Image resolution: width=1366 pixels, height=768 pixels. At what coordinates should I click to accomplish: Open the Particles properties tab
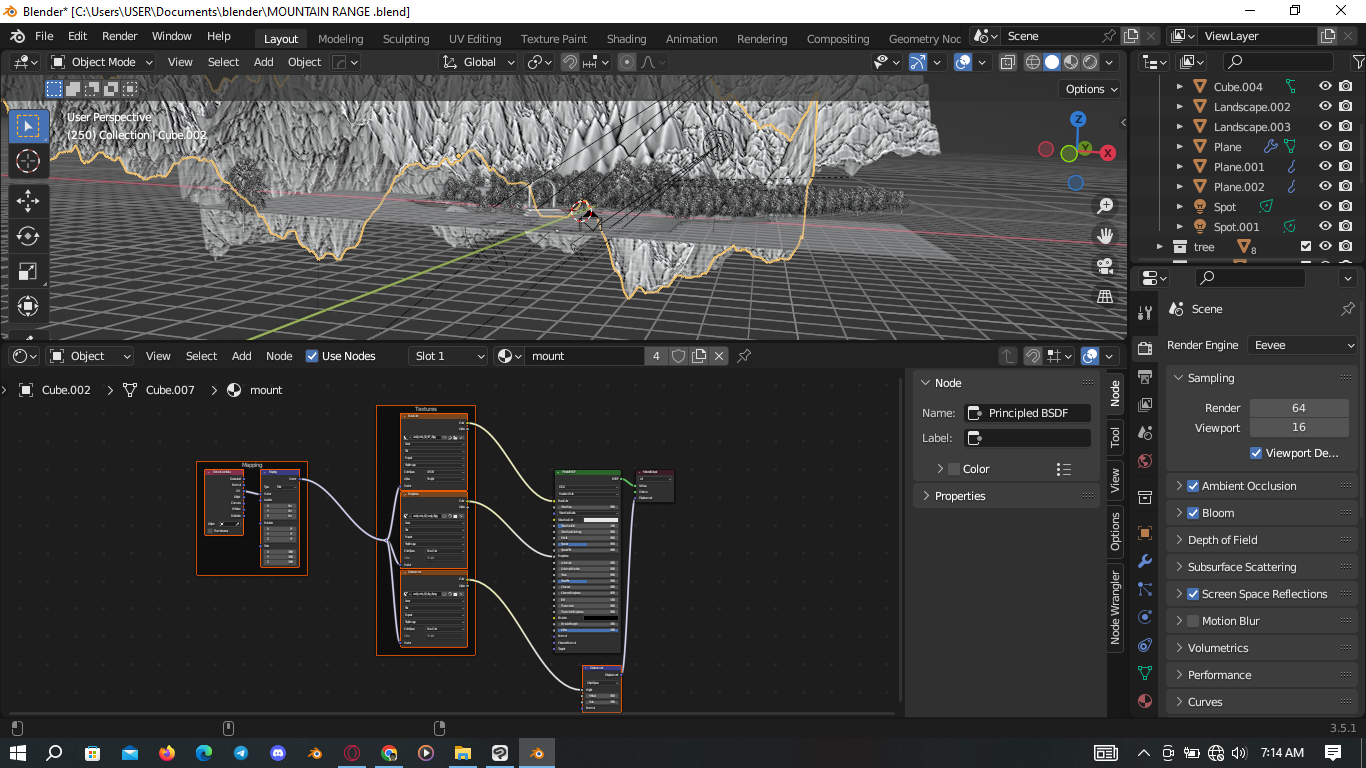1145,589
